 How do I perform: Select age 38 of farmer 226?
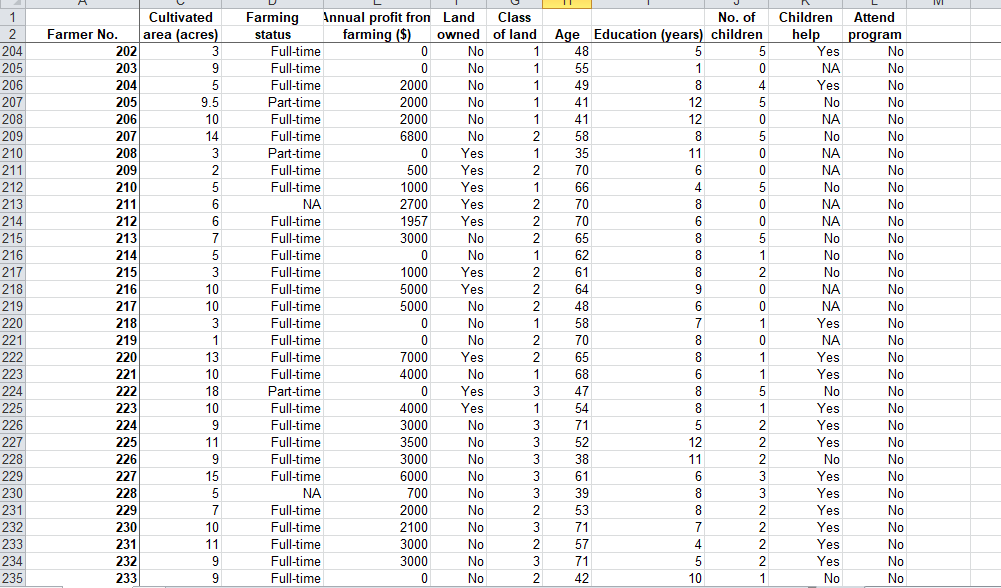click(567, 460)
